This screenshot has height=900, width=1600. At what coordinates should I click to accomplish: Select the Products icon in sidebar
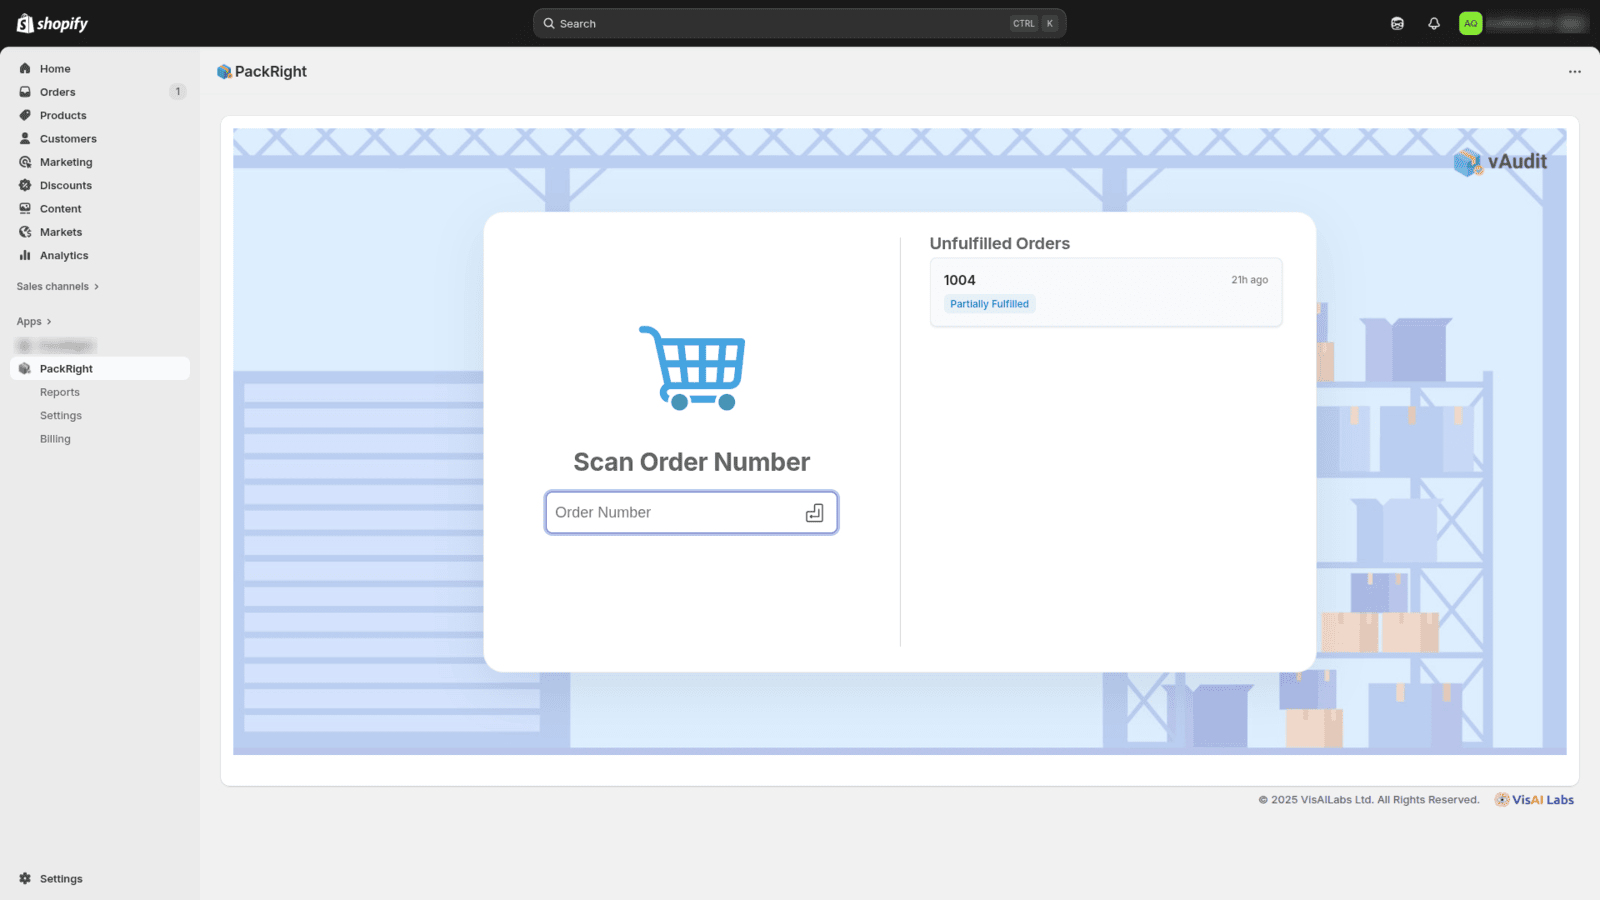[24, 115]
